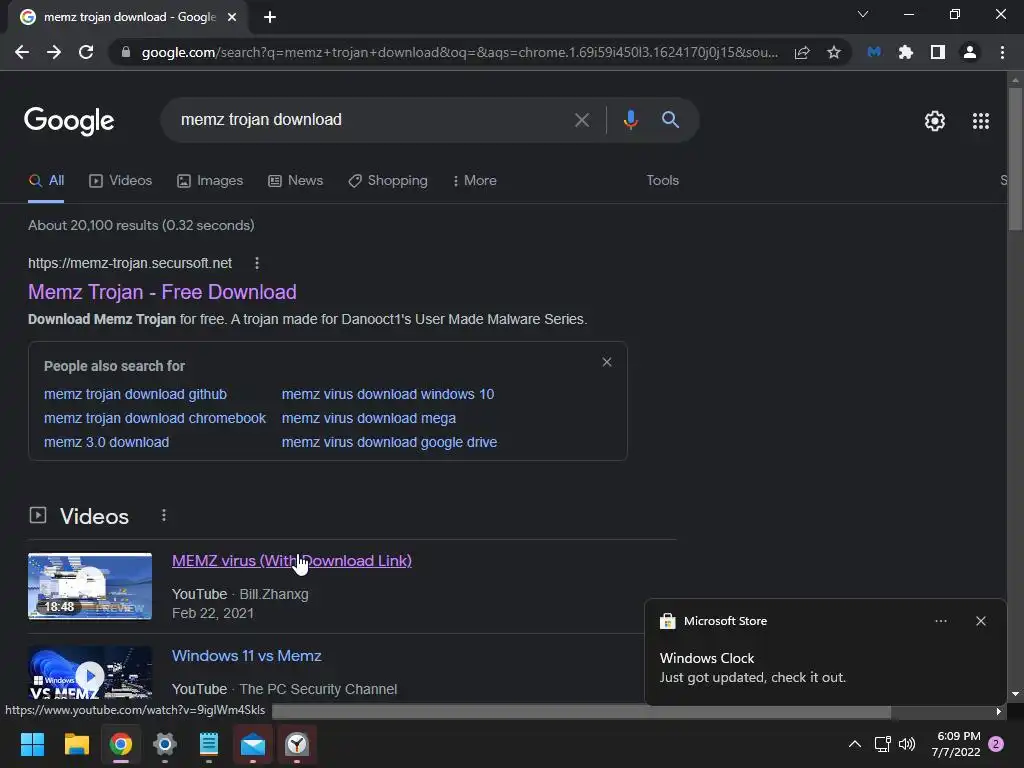Open search Tools options
This screenshot has height=768, width=1024.
point(662,181)
